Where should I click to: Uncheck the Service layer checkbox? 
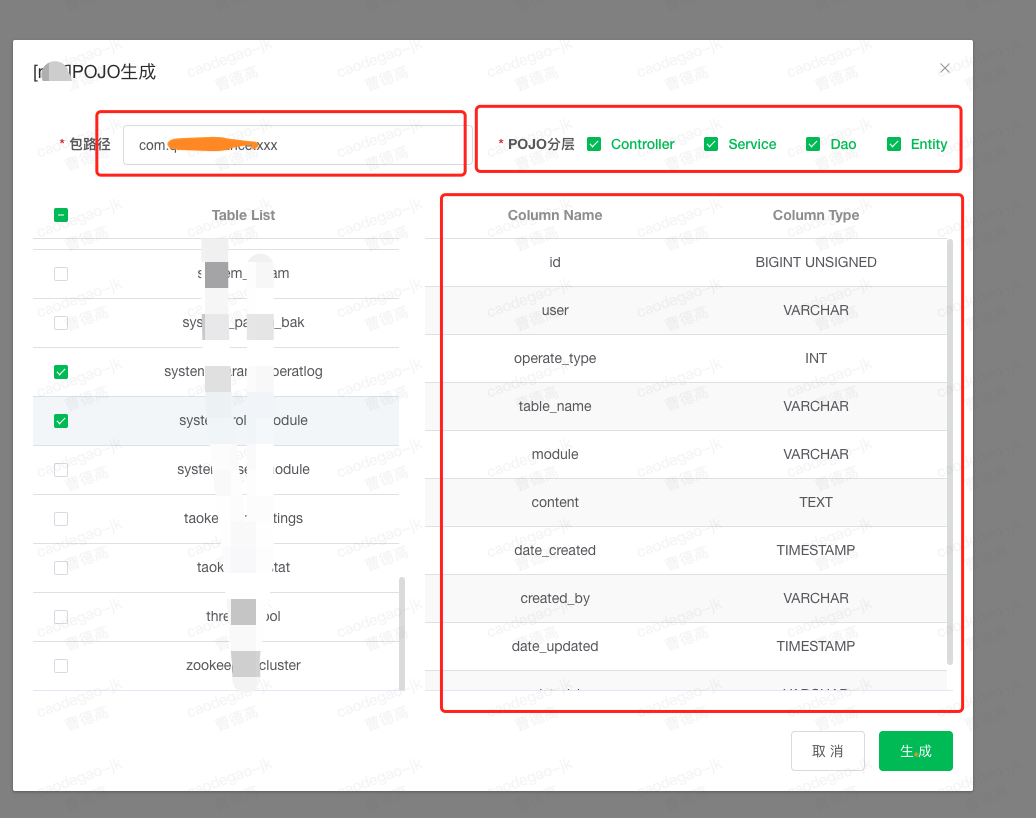coord(711,144)
